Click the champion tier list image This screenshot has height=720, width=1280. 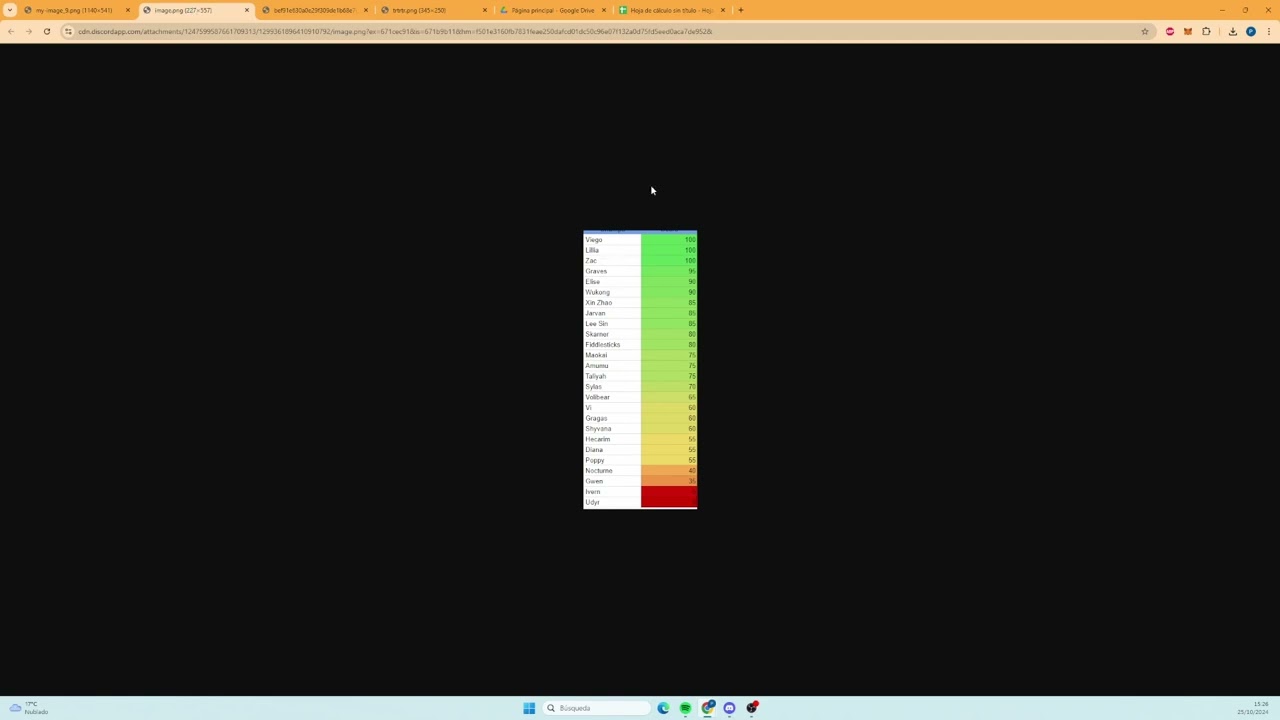(640, 370)
